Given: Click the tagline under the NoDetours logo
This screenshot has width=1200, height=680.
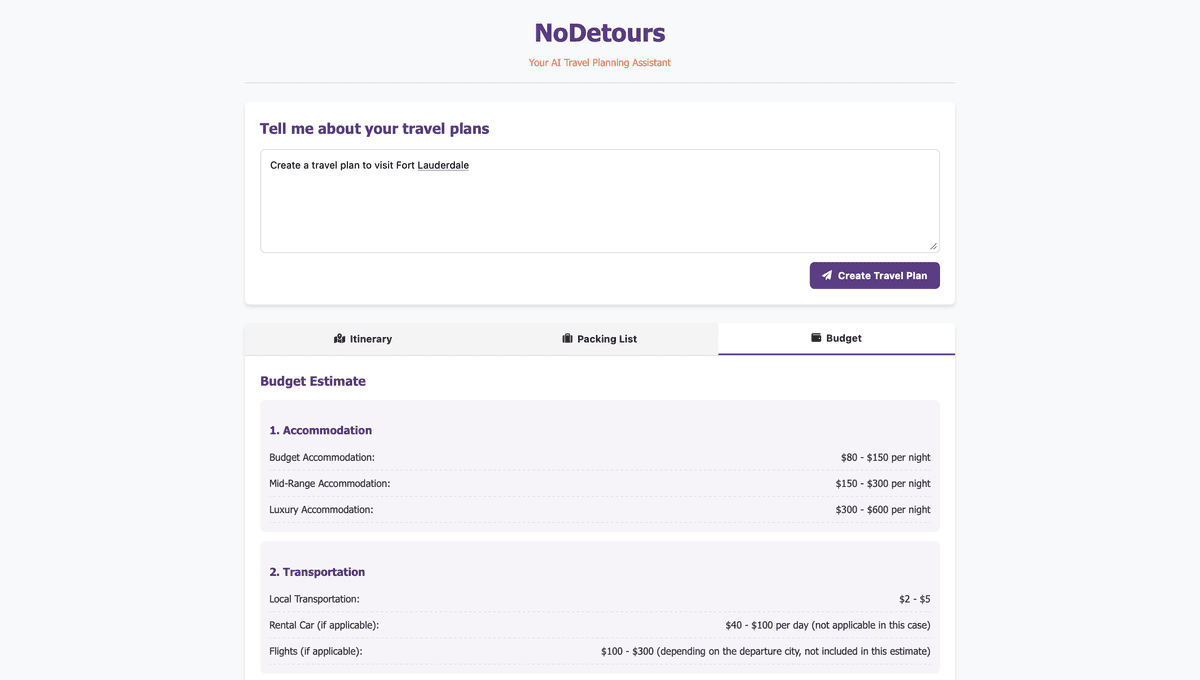Looking at the screenshot, I should [x=599, y=62].
